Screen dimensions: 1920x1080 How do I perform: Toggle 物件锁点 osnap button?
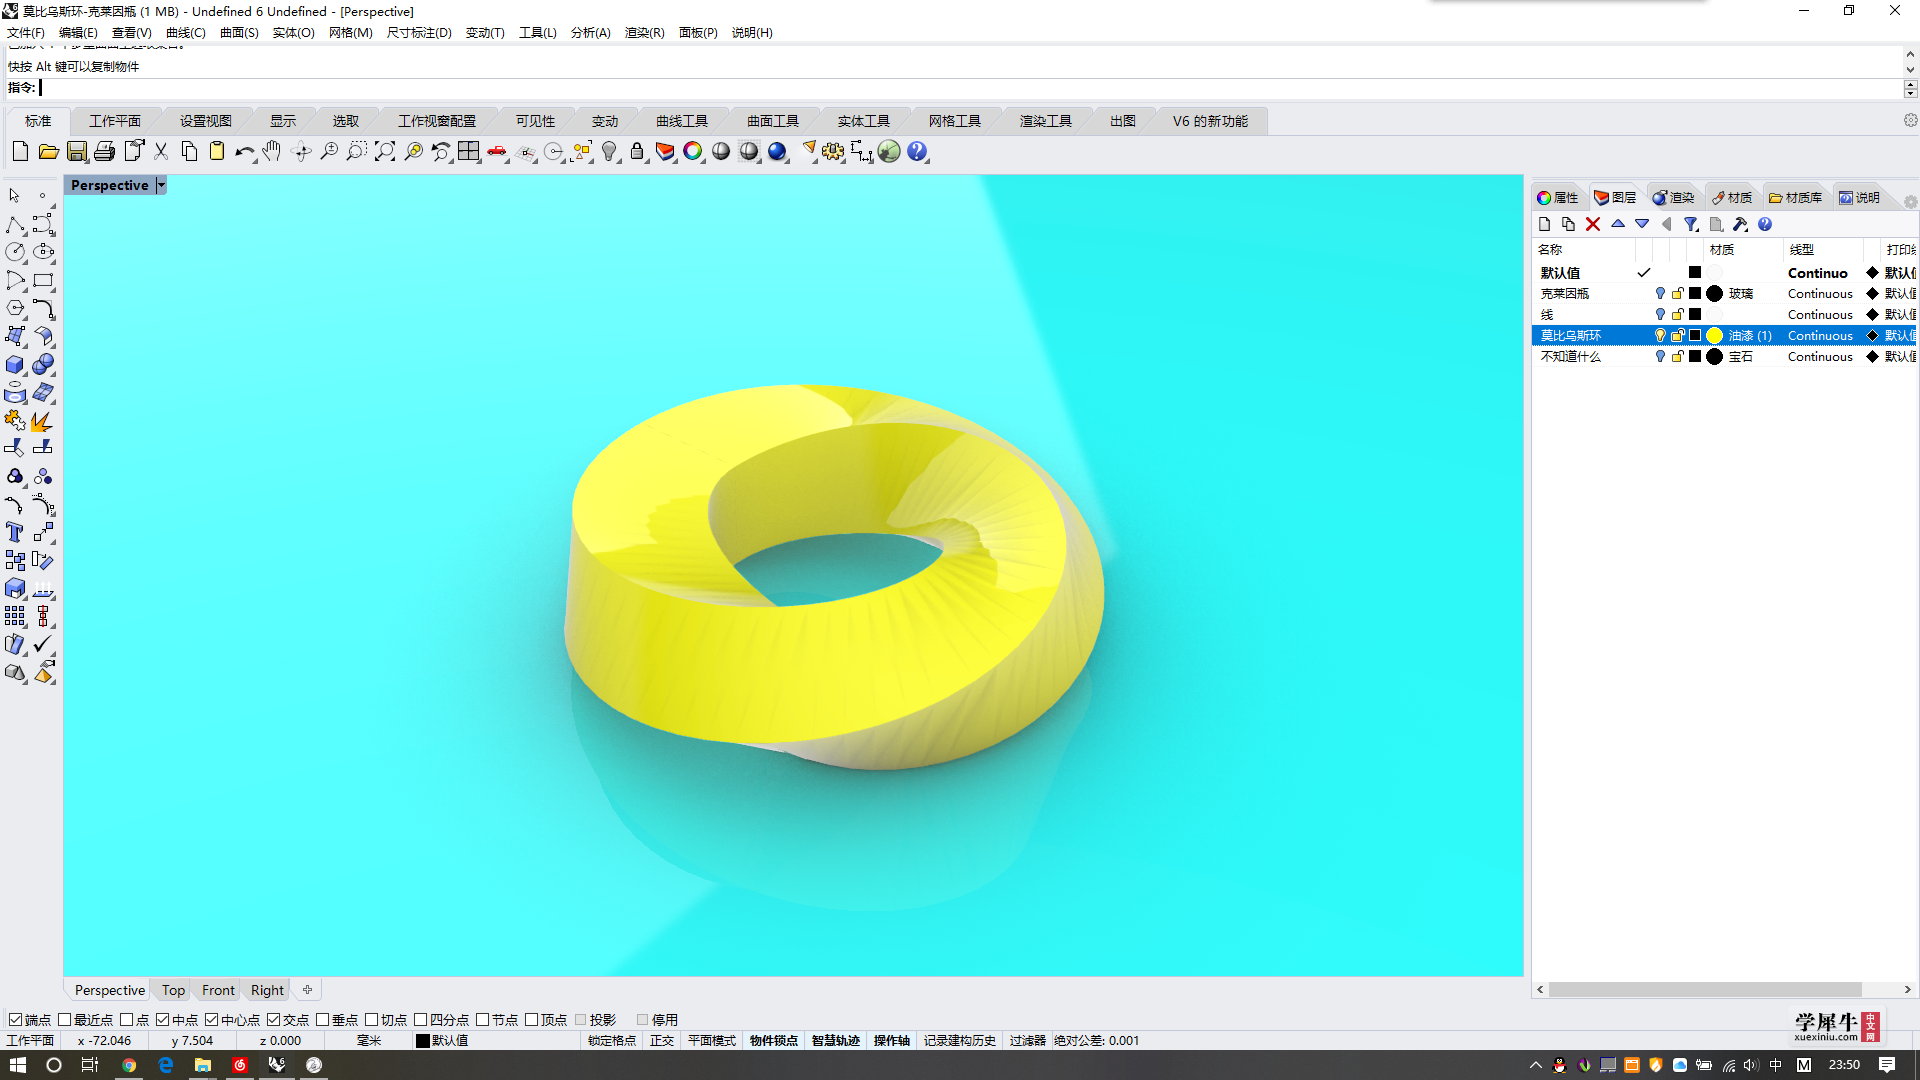click(774, 1041)
